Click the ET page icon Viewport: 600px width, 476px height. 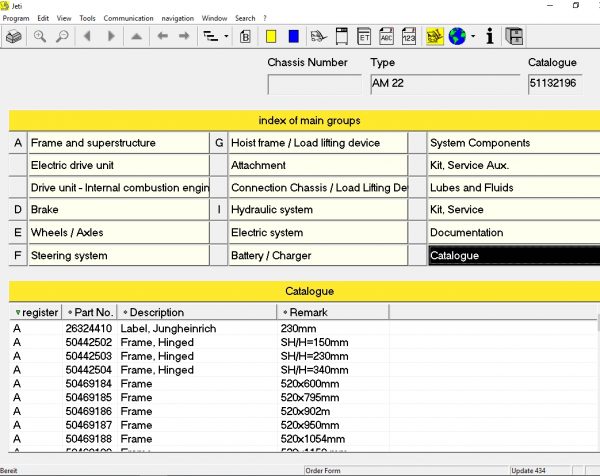[x=364, y=36]
